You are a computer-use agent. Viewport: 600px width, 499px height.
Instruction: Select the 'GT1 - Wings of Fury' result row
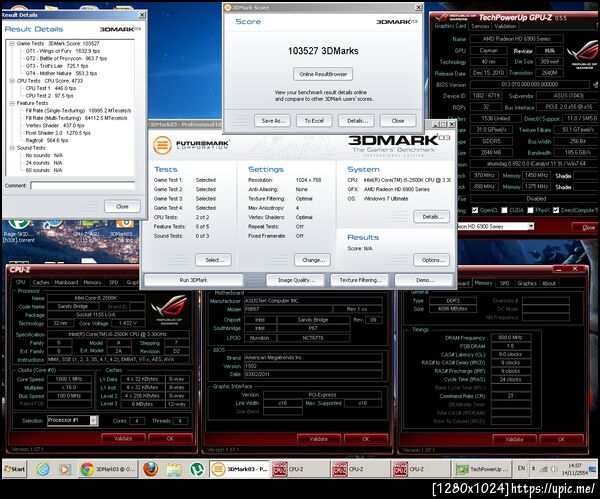[x=62, y=51]
